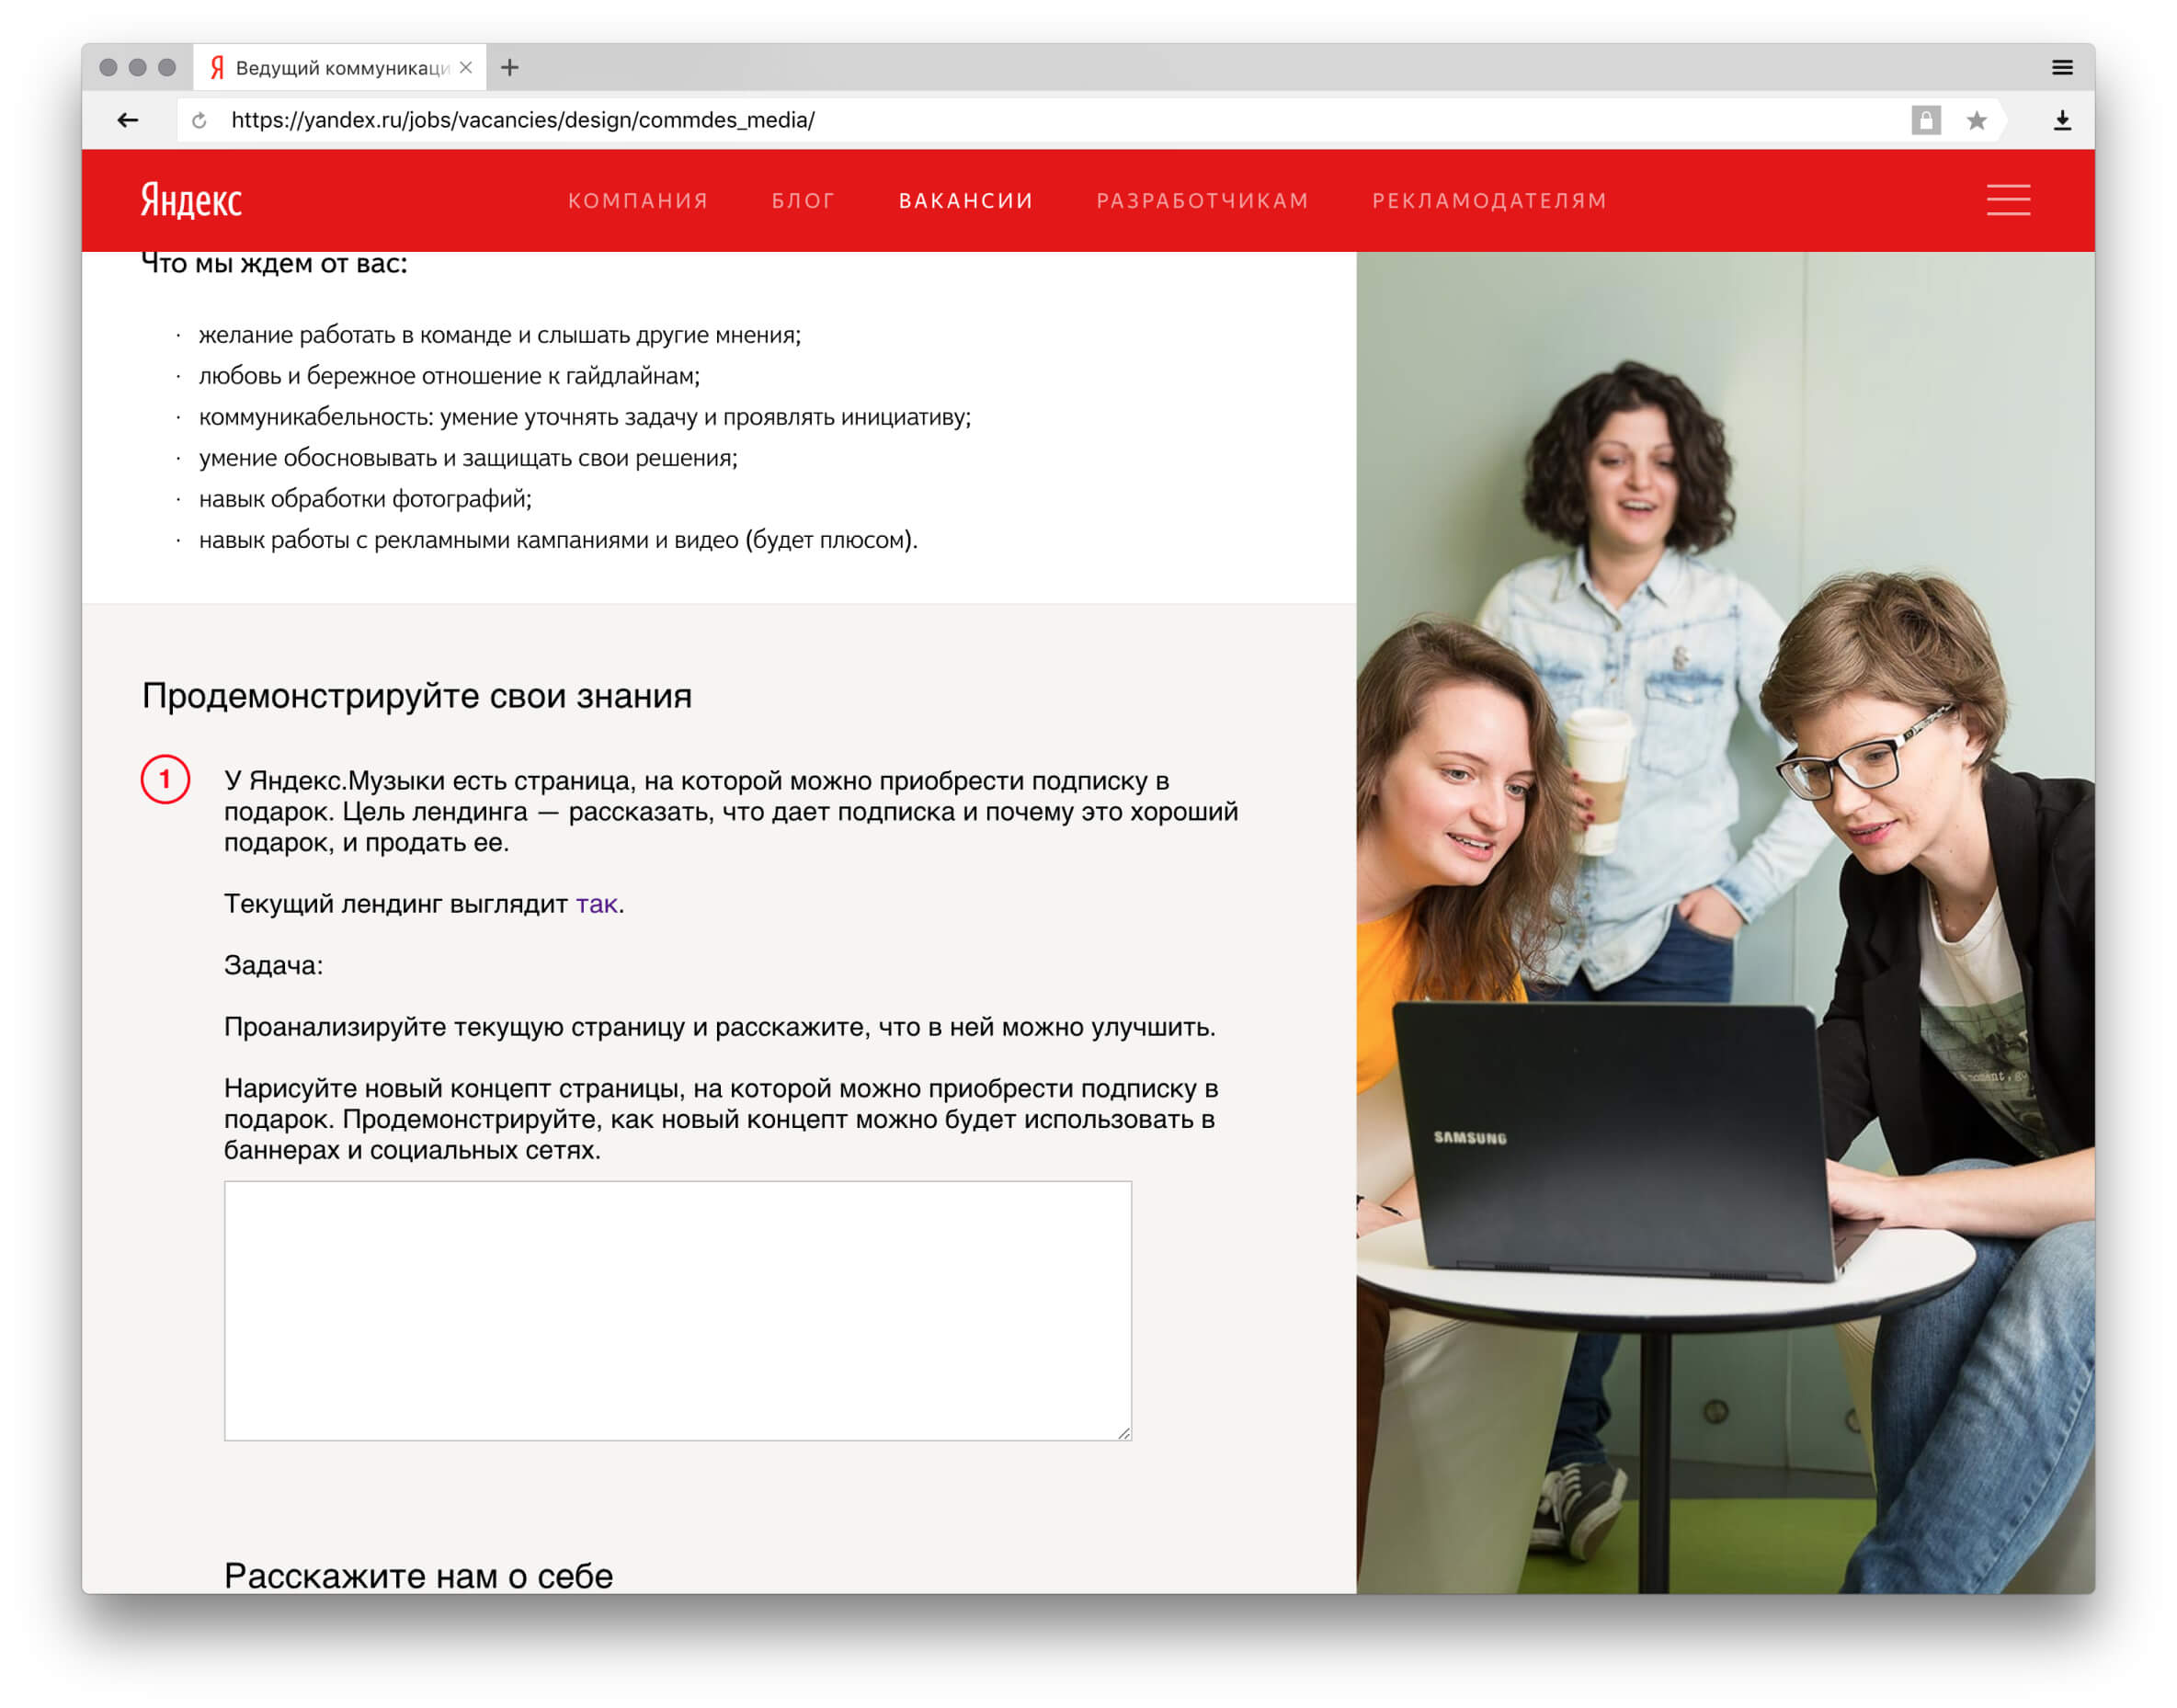Click bullet 'любовь и бережное отношение к гайдлайнам;'
The image size is (2177, 1708).
pos(449,375)
